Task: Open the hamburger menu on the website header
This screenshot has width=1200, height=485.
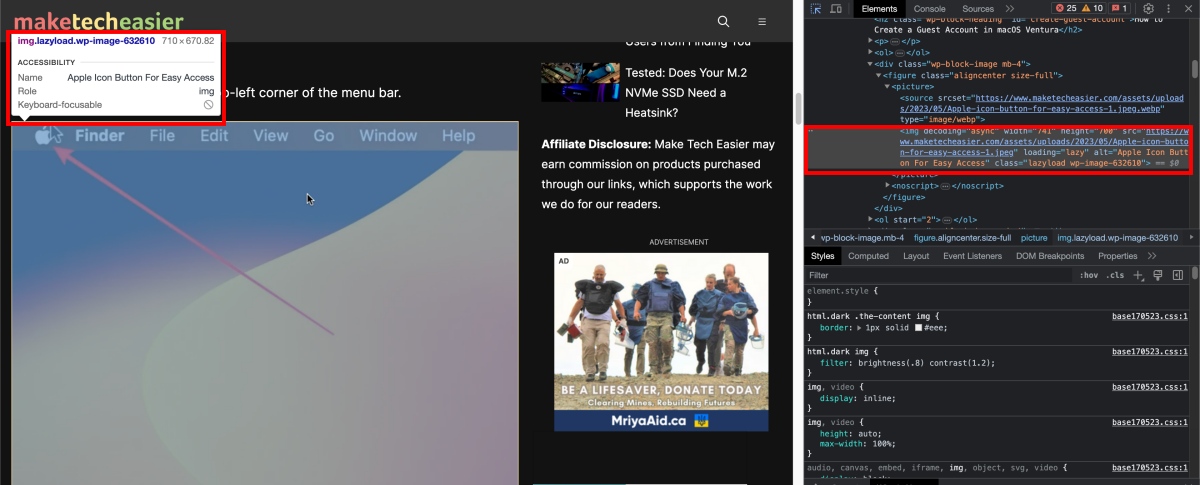Action: click(x=762, y=21)
